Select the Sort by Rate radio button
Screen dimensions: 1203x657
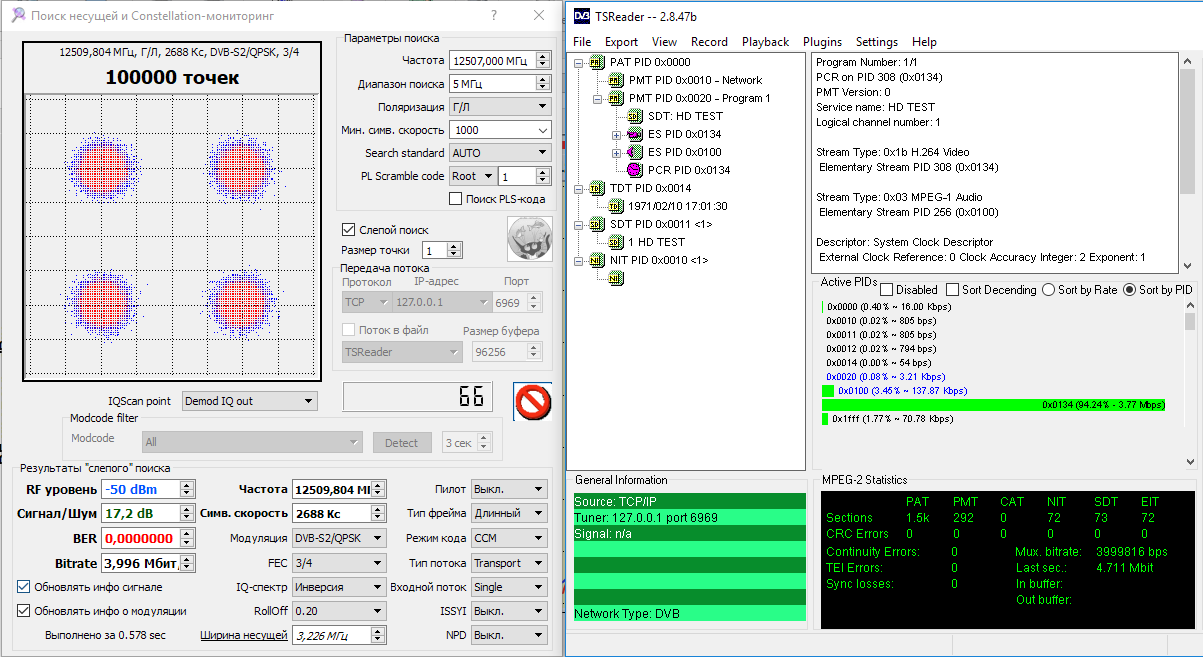point(1049,290)
